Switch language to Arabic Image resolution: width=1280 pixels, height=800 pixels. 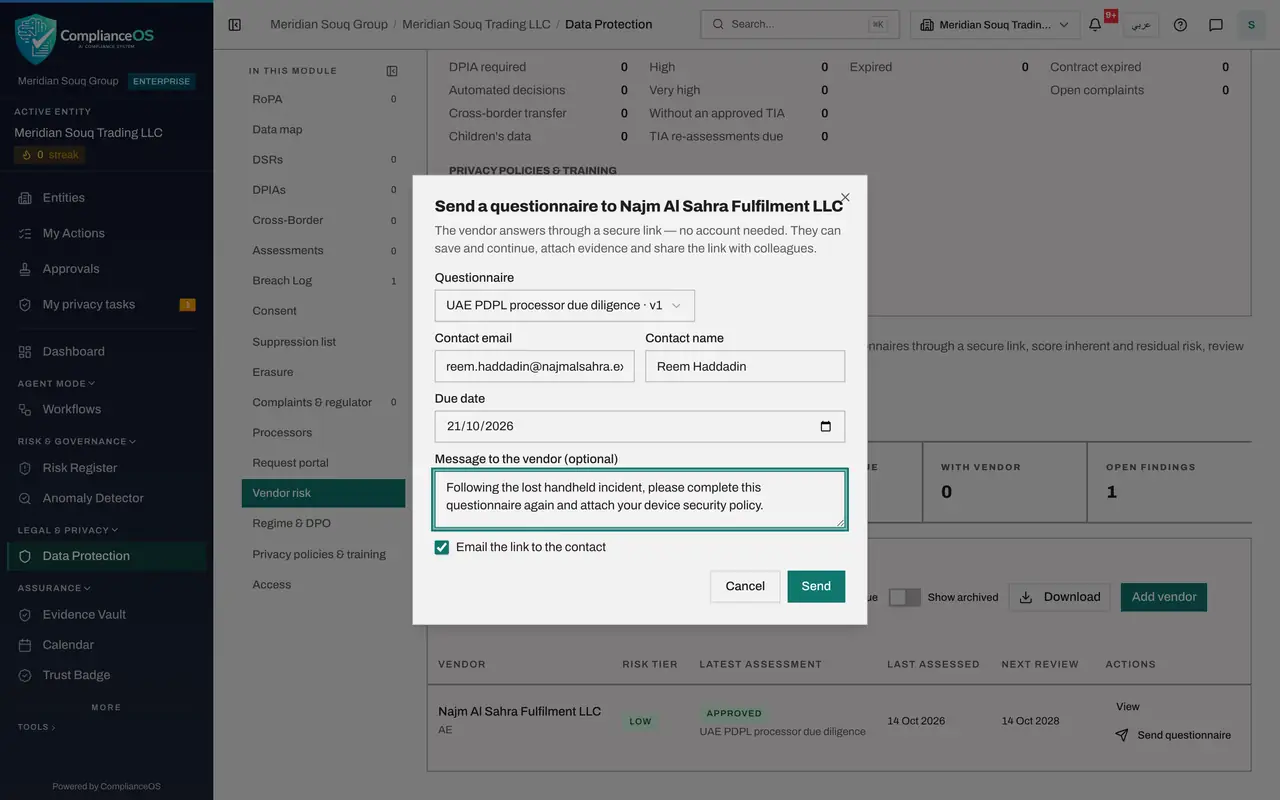tap(1141, 25)
